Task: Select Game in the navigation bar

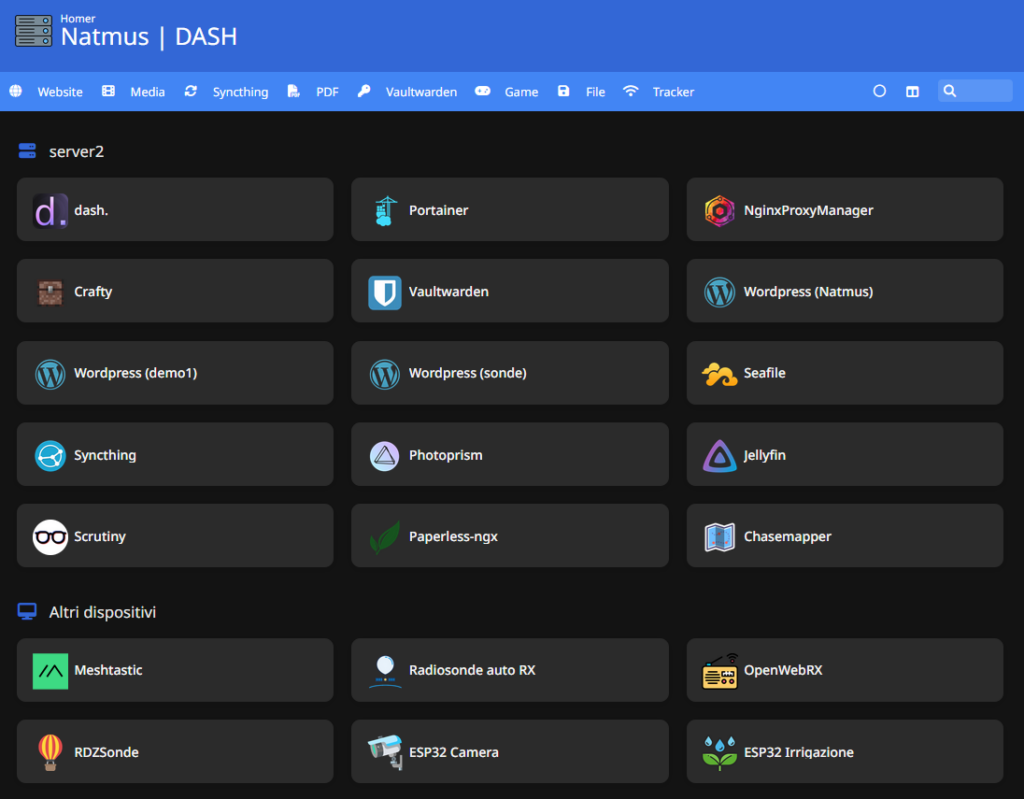Action: pyautogui.click(x=521, y=92)
